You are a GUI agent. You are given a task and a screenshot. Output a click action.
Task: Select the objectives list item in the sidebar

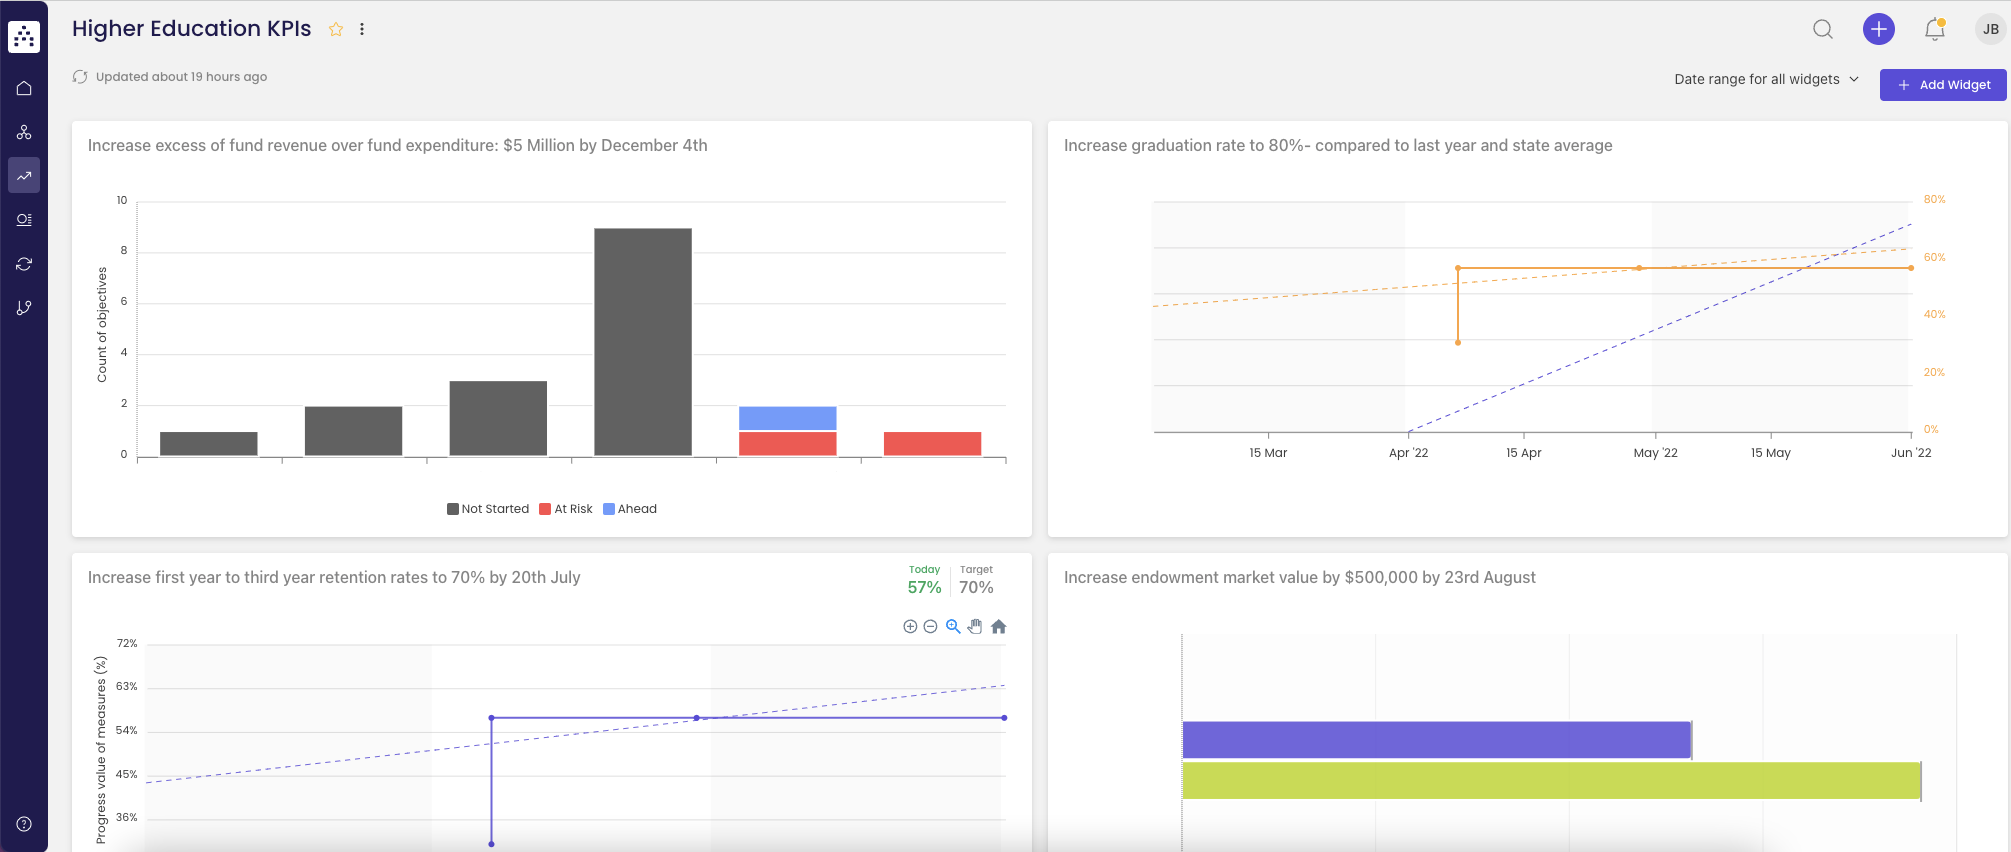click(x=24, y=220)
